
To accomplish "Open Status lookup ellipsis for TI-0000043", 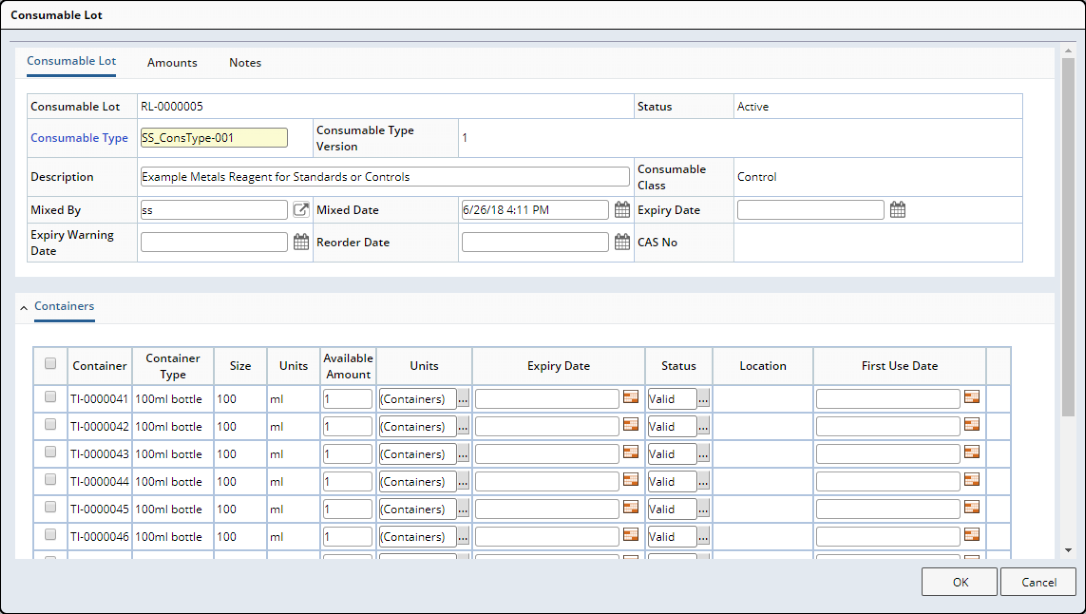I will pos(701,453).
